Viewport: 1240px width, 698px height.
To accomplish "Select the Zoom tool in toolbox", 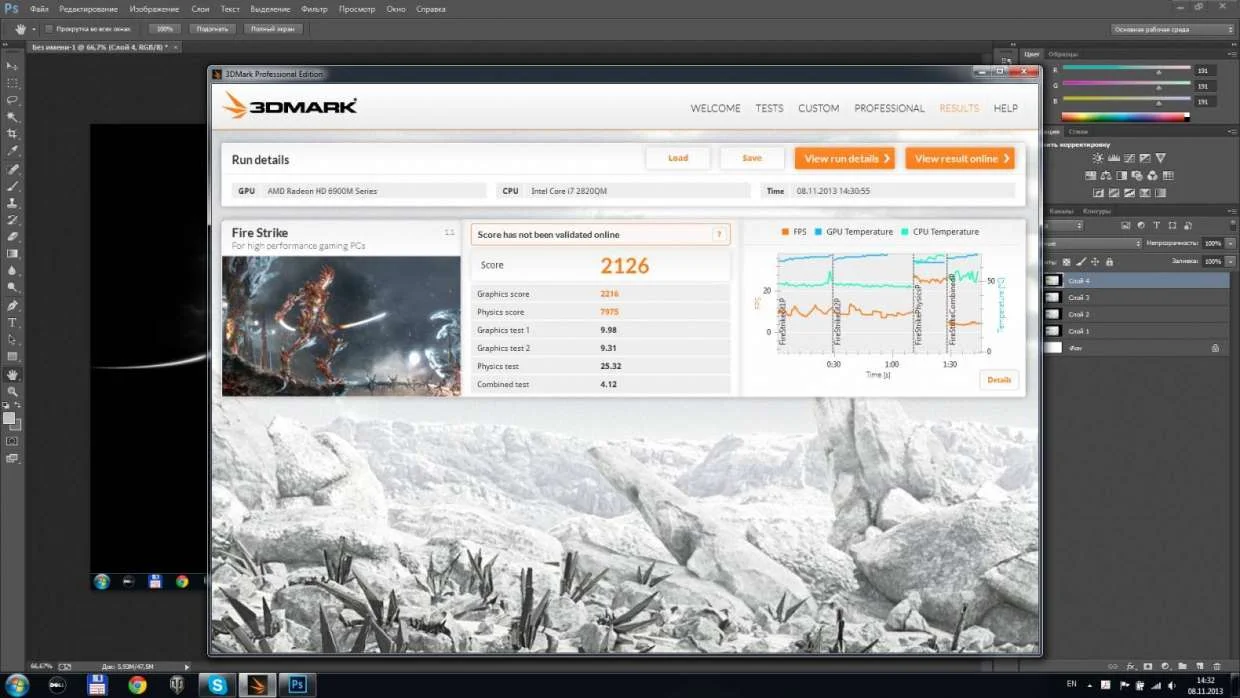I will click(x=13, y=392).
